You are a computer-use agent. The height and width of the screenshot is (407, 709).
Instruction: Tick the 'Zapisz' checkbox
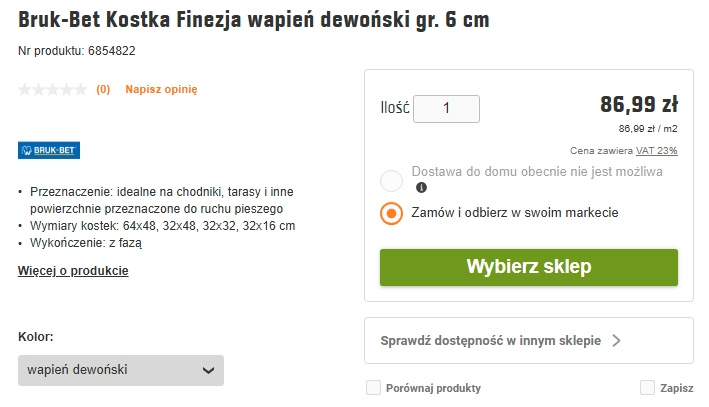pos(647,388)
